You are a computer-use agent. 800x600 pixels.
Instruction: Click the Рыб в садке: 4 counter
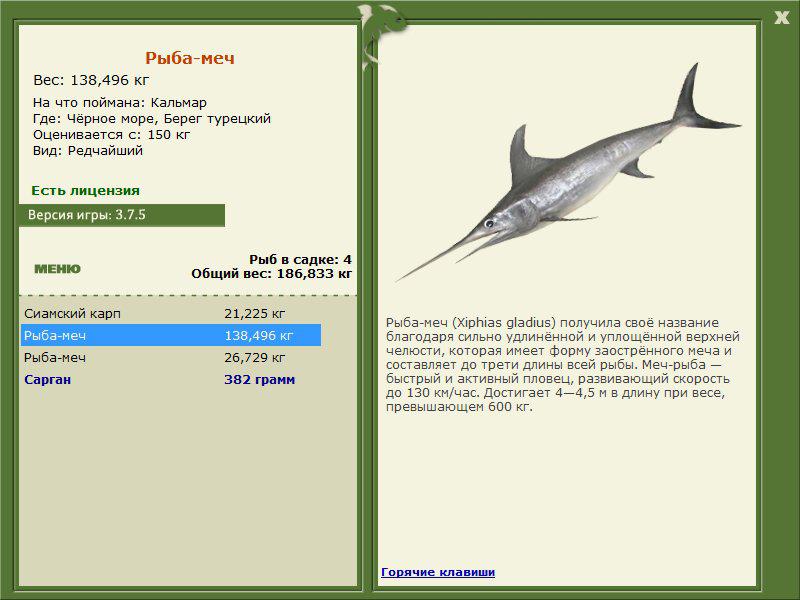300,259
